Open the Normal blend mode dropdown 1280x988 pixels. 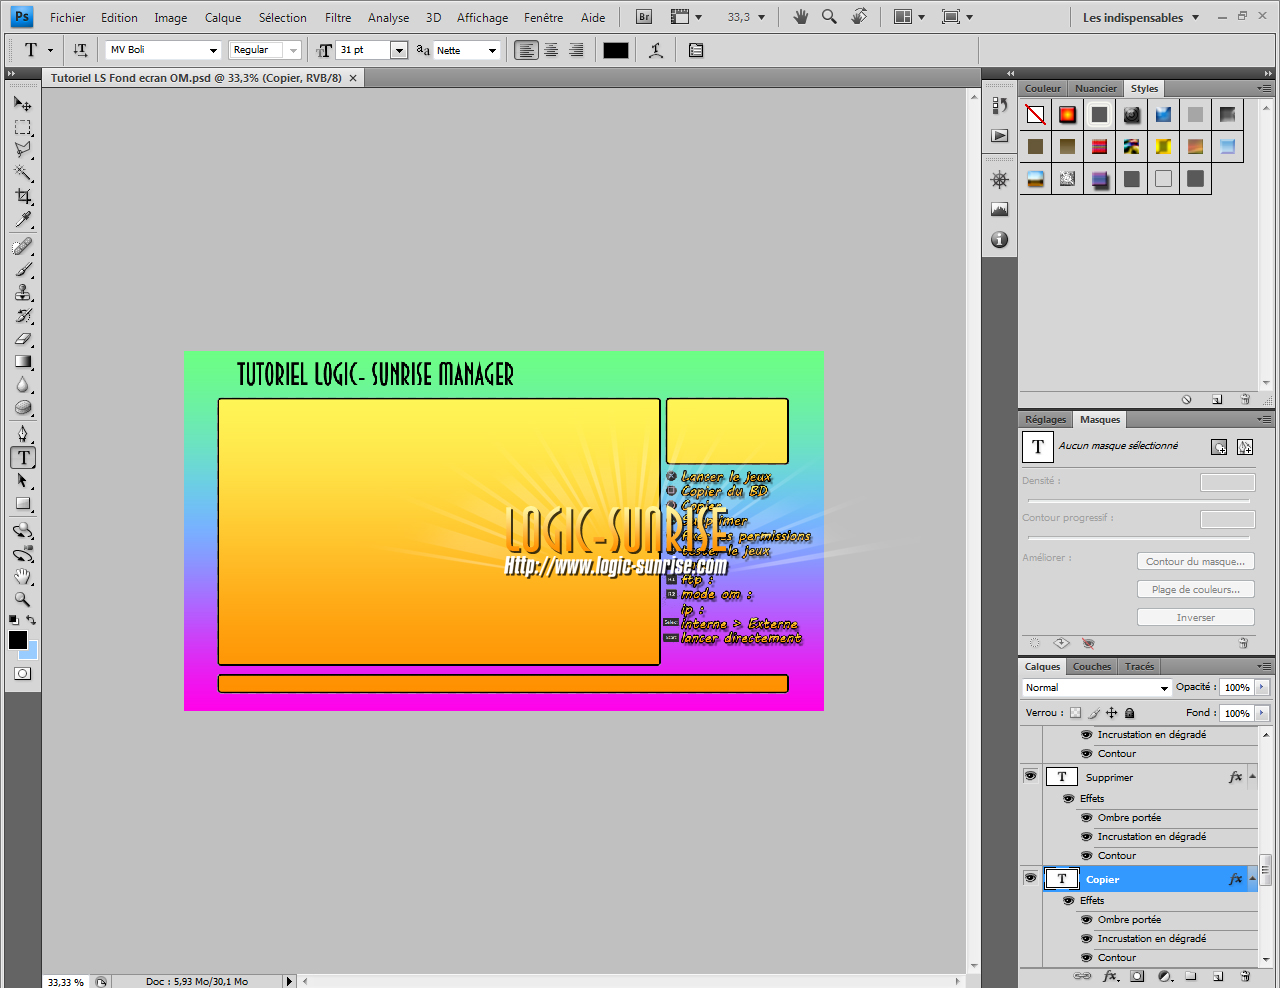[x=1164, y=688]
